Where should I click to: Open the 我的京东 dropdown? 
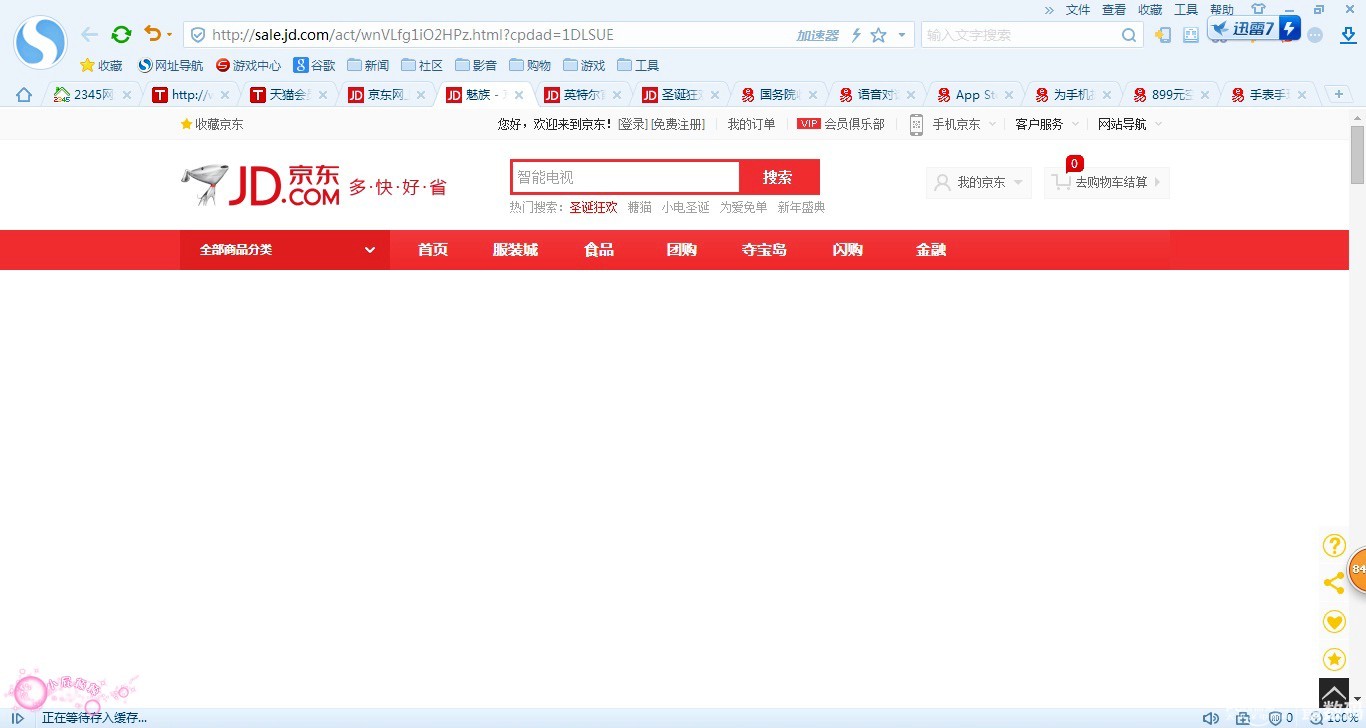click(x=977, y=182)
